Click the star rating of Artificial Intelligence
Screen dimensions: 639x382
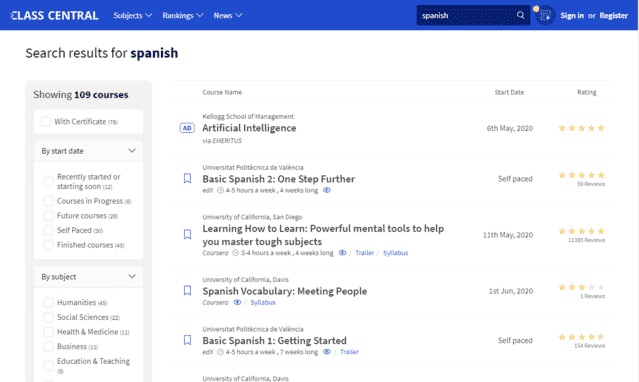pyautogui.click(x=582, y=128)
